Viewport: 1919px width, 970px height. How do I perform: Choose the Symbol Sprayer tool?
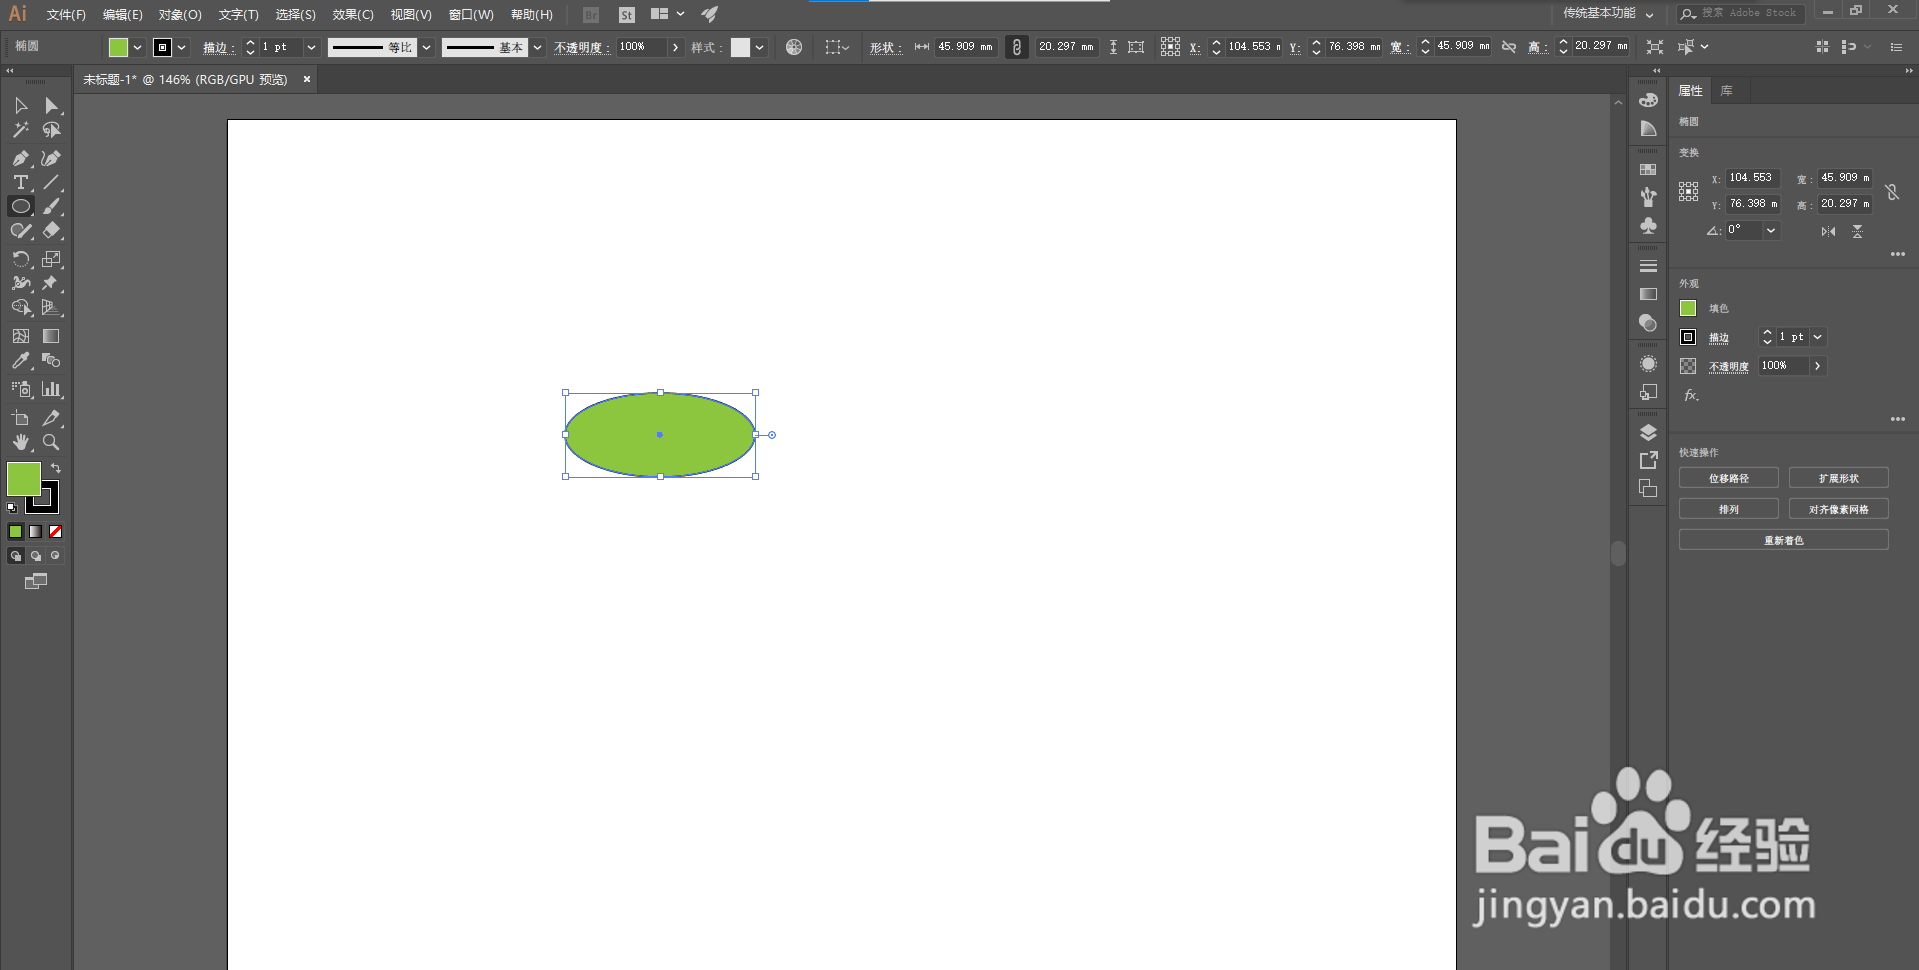21,389
